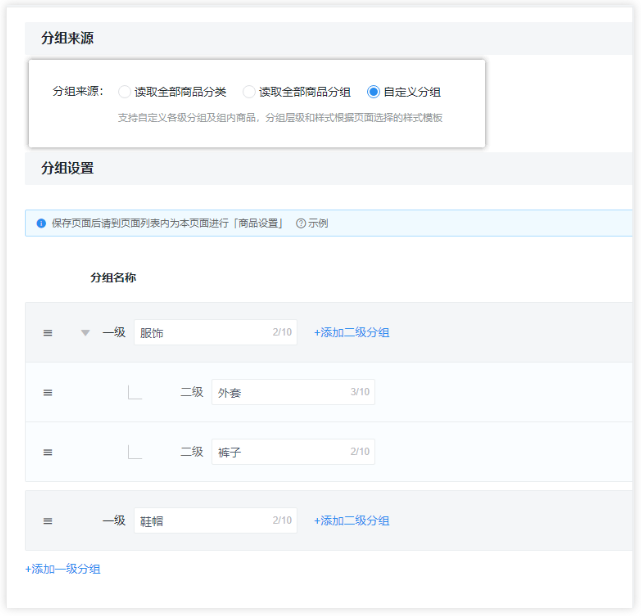Collapse the 服饰 group with triangle arrow

[x=85, y=333]
